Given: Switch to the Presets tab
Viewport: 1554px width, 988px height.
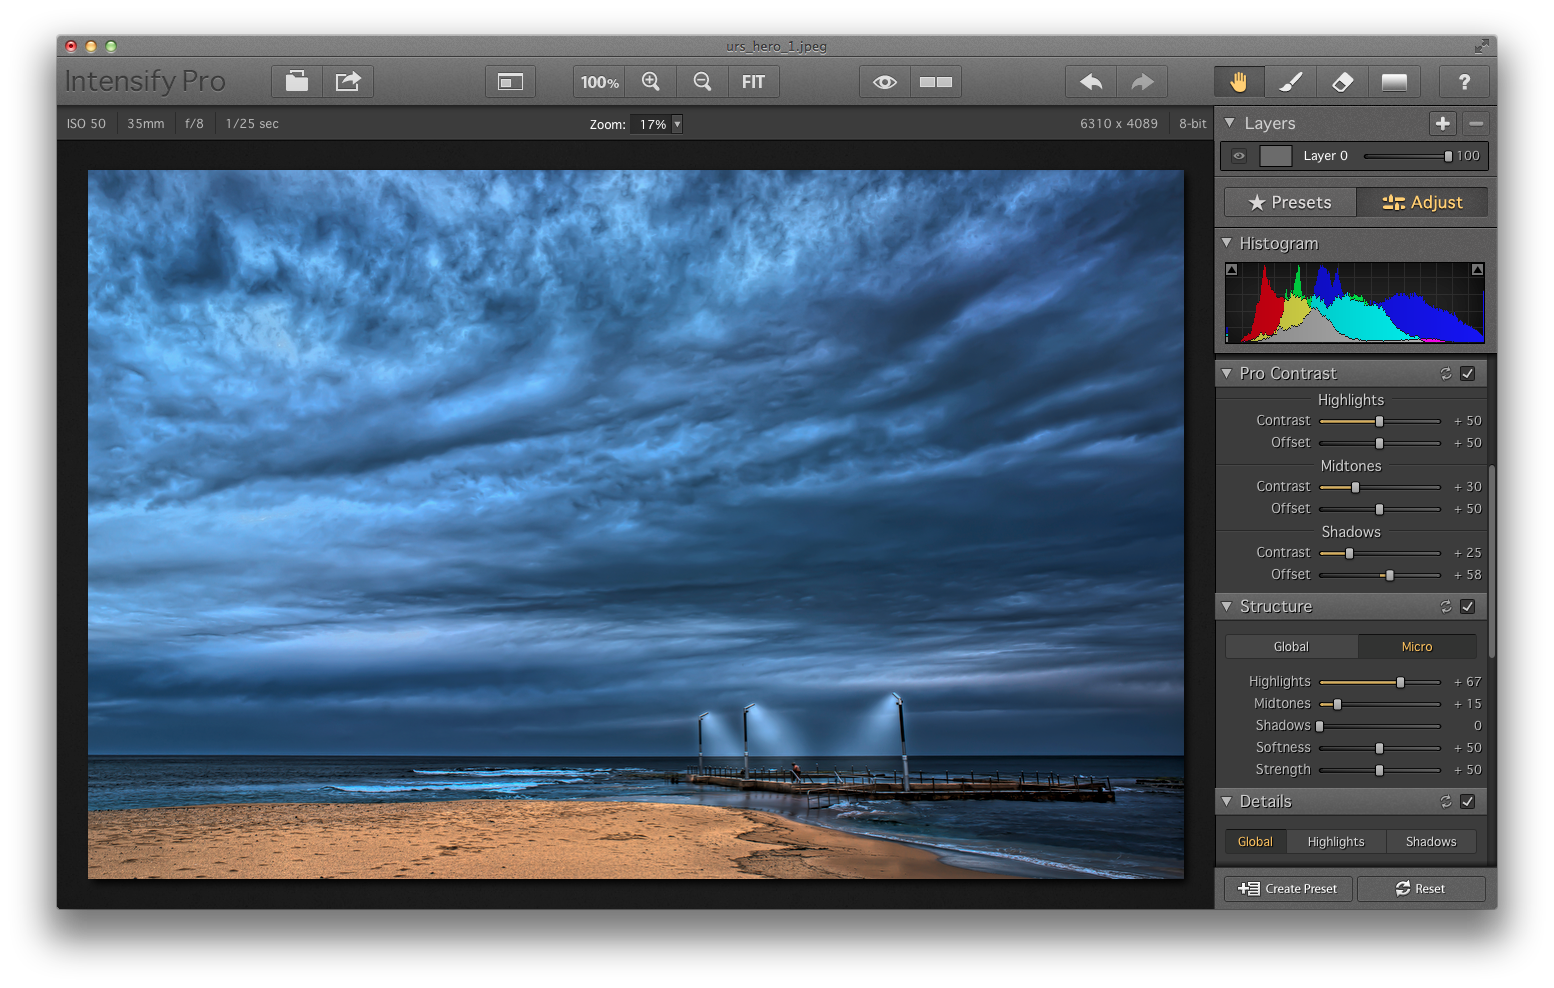Looking at the screenshot, I should (1289, 202).
